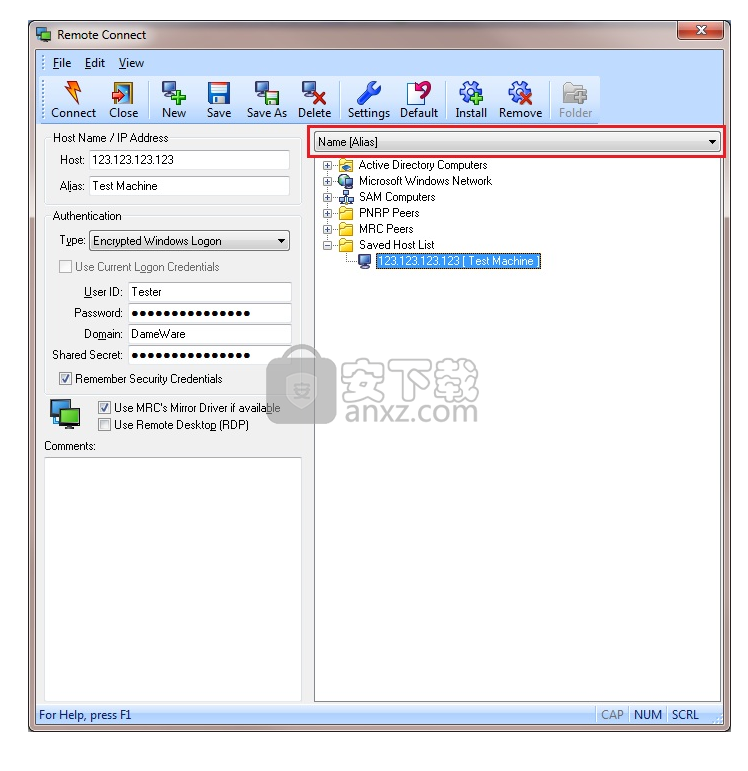Click the User ID field
Image resolution: width=748 pixels, height=771 pixels.
pos(210,292)
